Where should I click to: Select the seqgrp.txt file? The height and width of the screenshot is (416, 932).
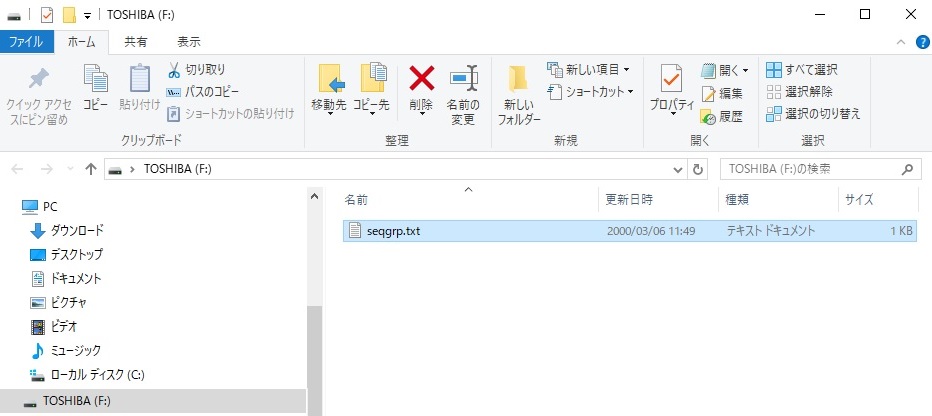630,231
